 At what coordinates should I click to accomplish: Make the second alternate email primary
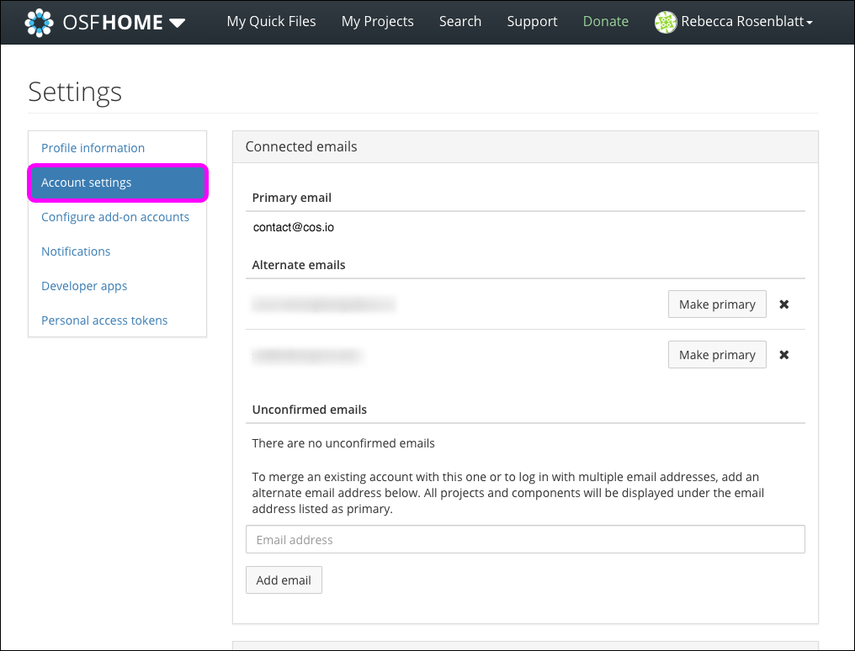pos(717,355)
